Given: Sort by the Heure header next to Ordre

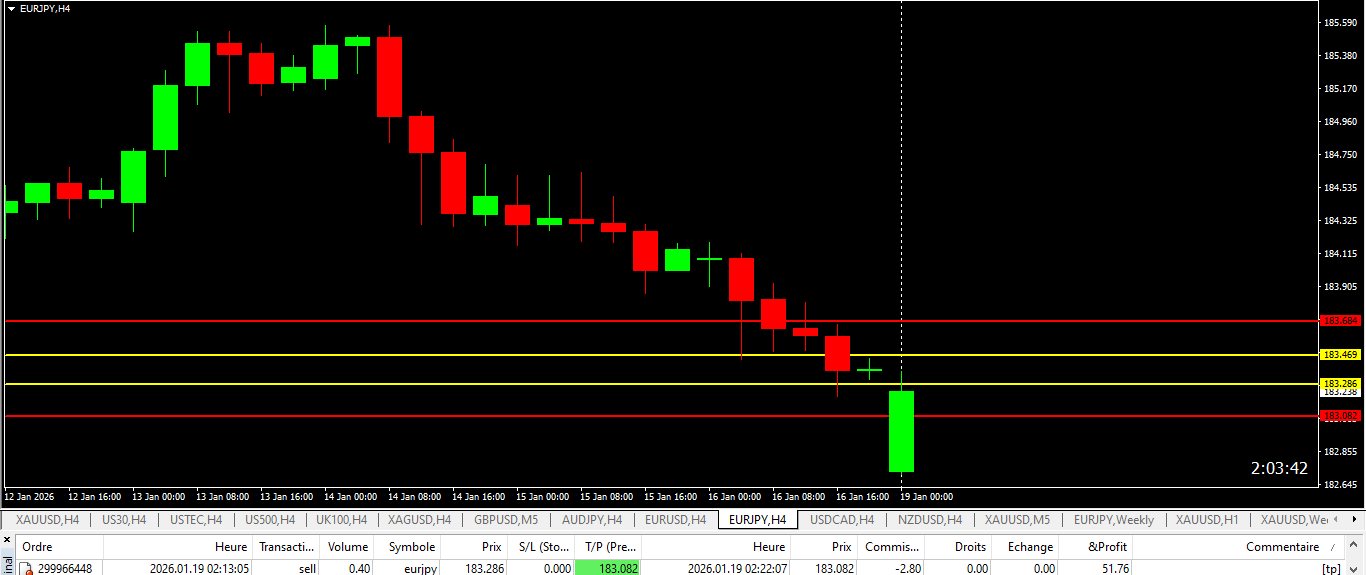Looking at the screenshot, I should point(178,547).
